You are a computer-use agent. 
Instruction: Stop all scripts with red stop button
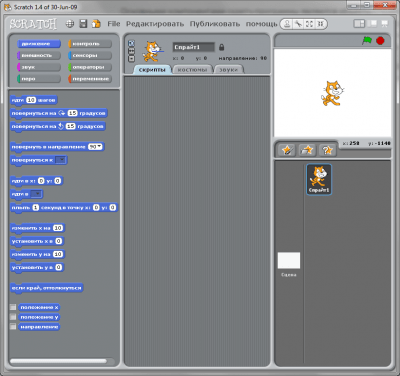380,41
